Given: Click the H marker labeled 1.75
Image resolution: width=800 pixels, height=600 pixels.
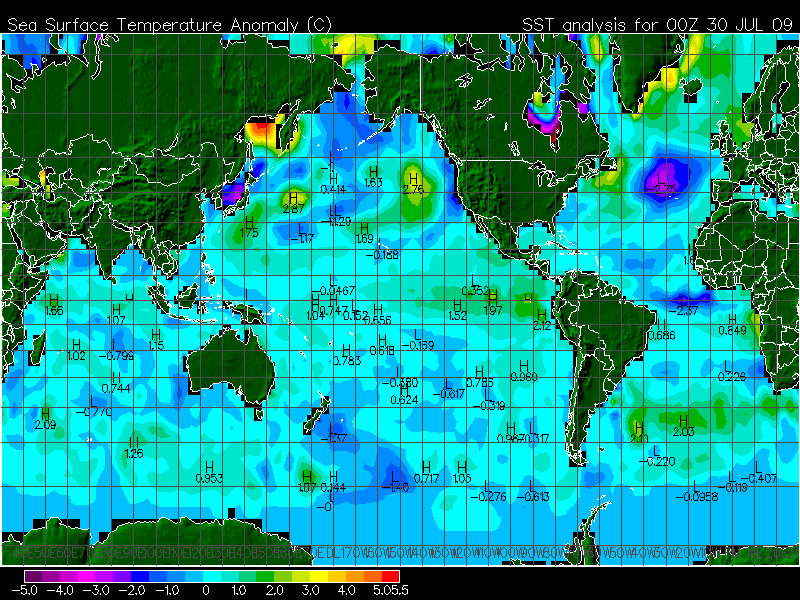Looking at the screenshot, I should pos(249,221).
